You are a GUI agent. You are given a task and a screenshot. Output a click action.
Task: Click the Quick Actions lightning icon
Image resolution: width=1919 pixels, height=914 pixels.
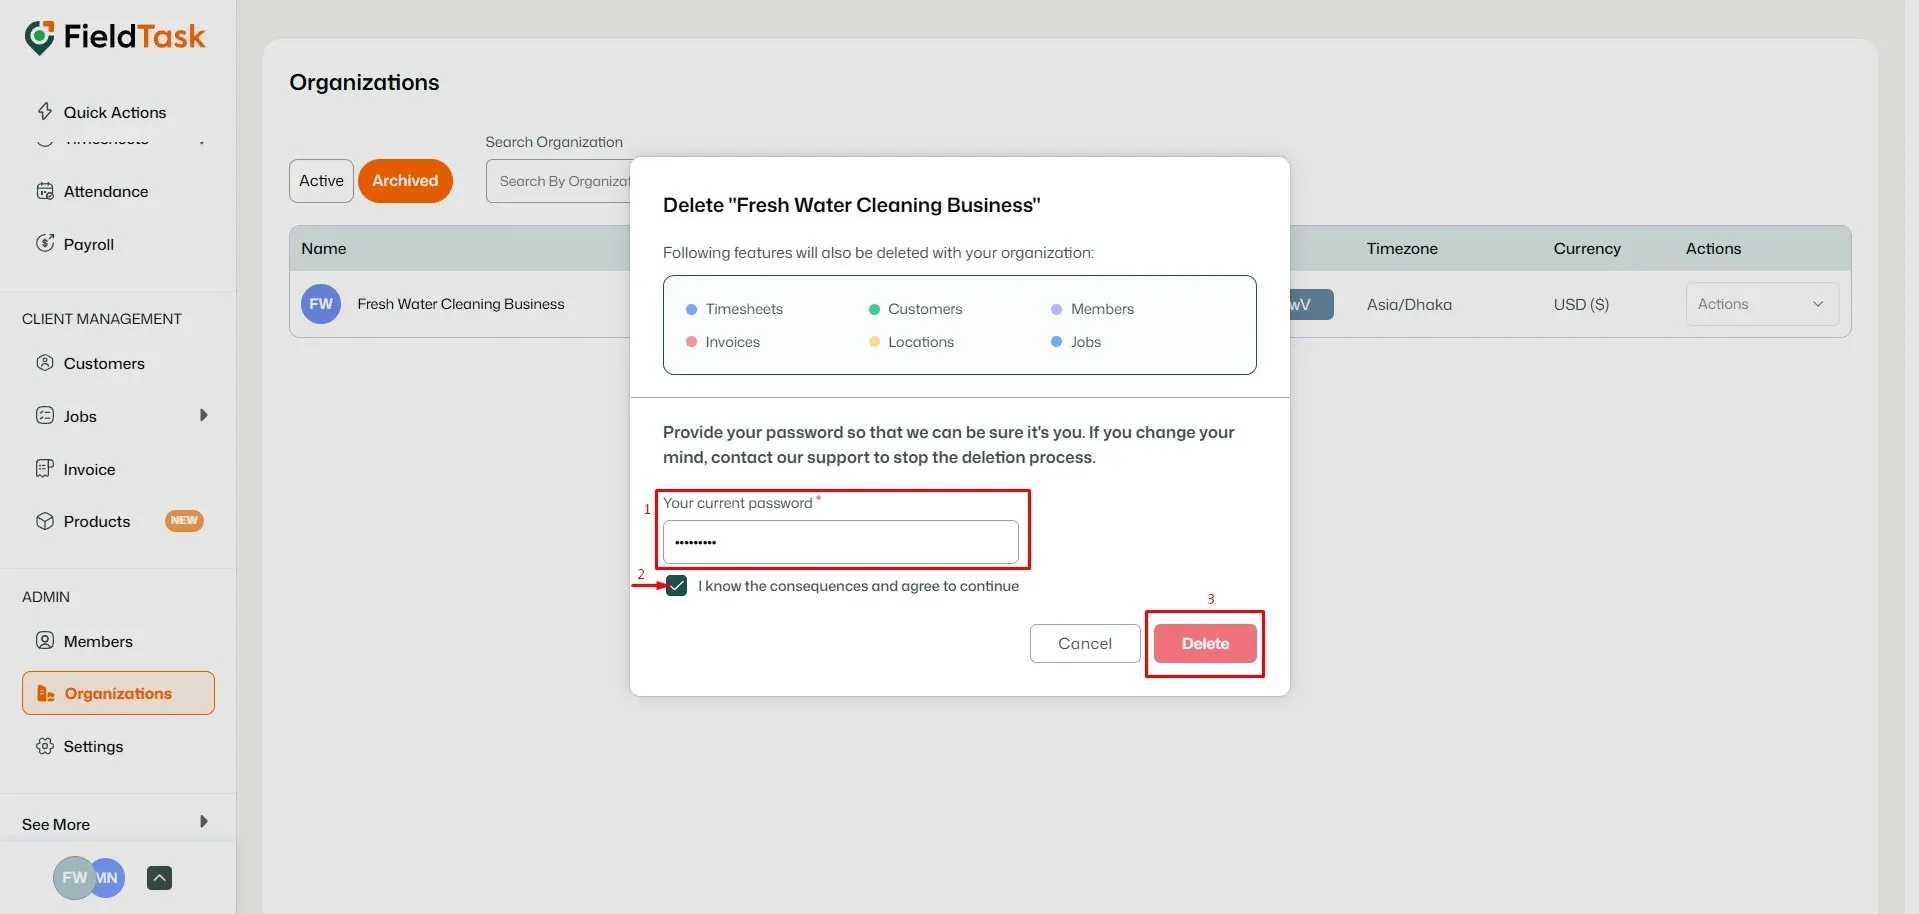click(45, 111)
